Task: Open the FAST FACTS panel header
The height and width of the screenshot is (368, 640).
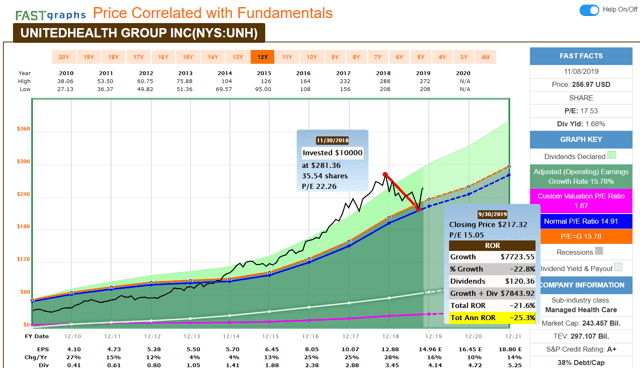Action: coord(581,56)
